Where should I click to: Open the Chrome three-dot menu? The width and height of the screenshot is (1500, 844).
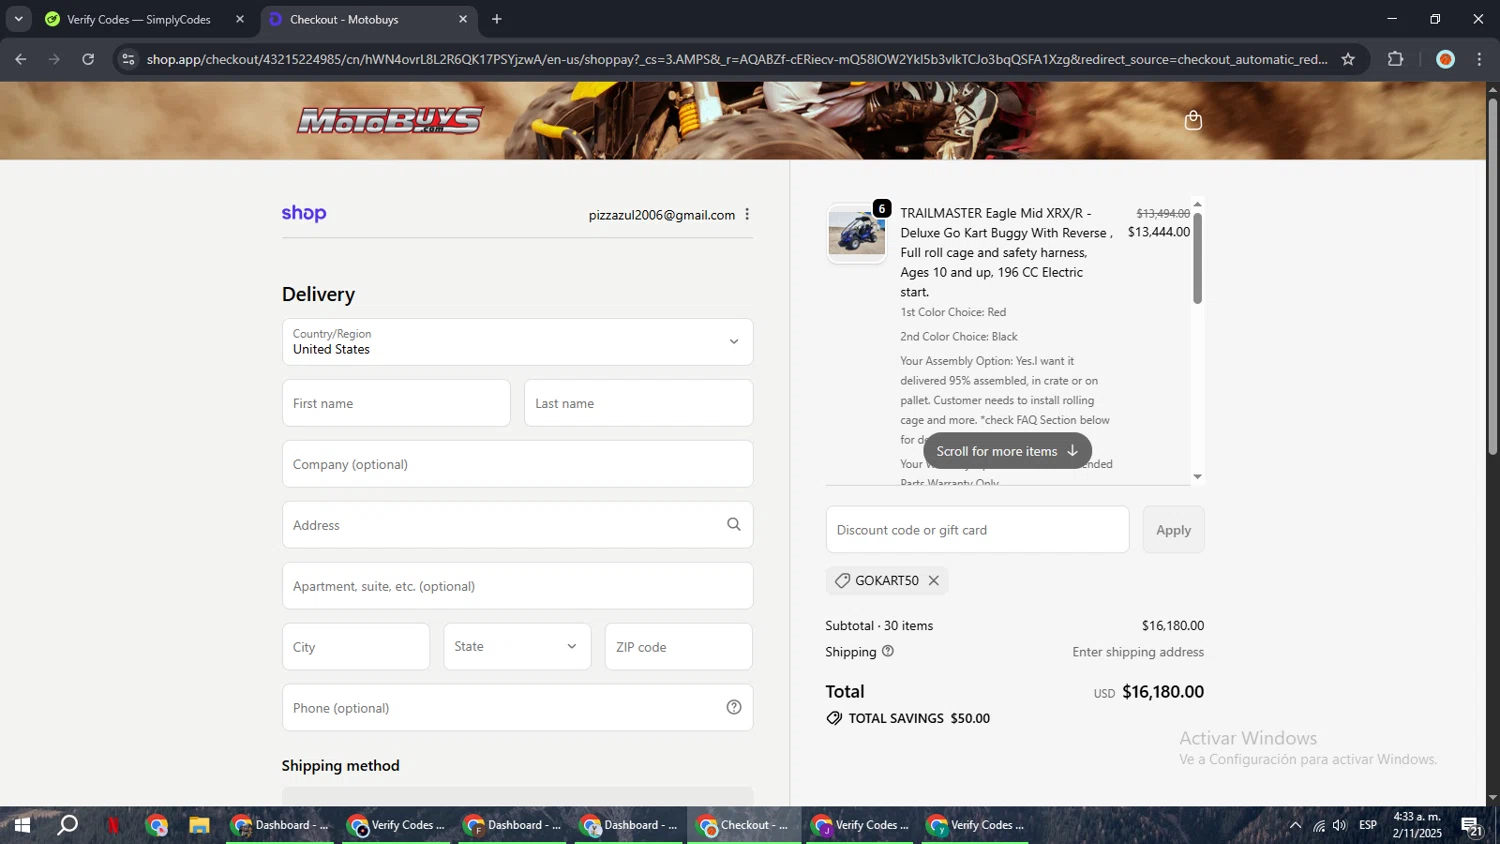(1480, 59)
